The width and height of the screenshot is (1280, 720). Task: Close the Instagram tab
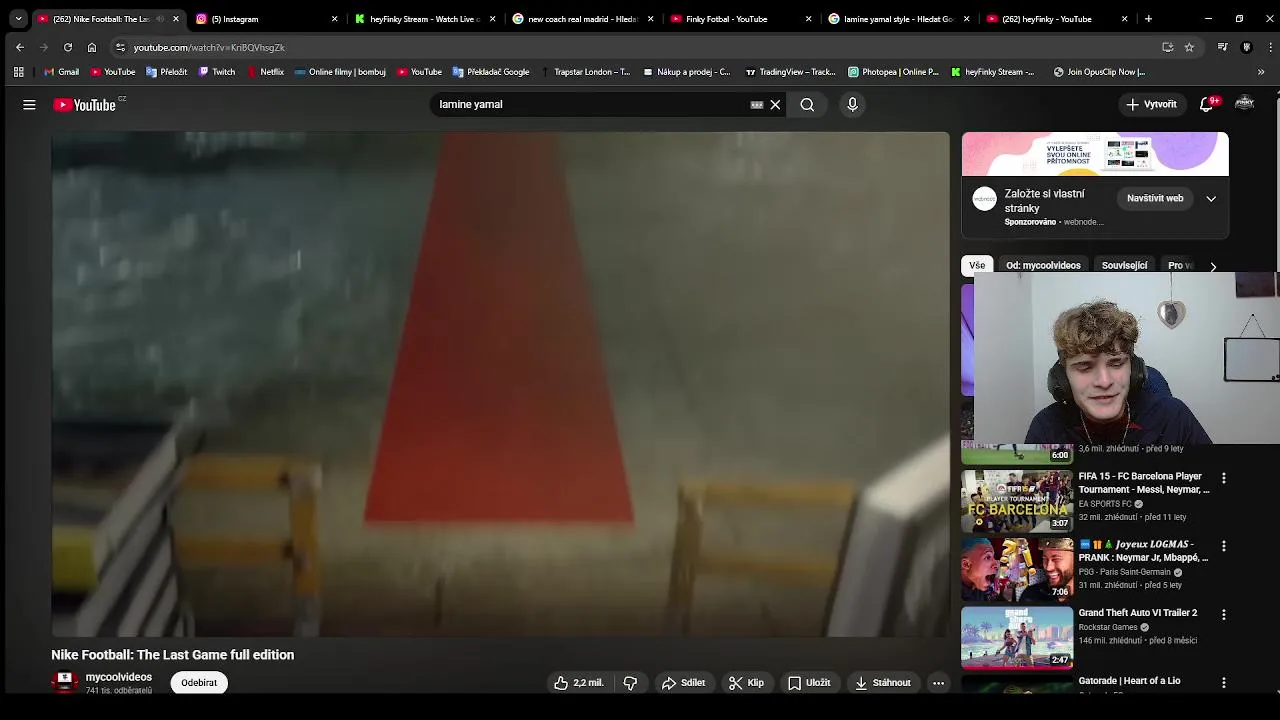tap(334, 19)
